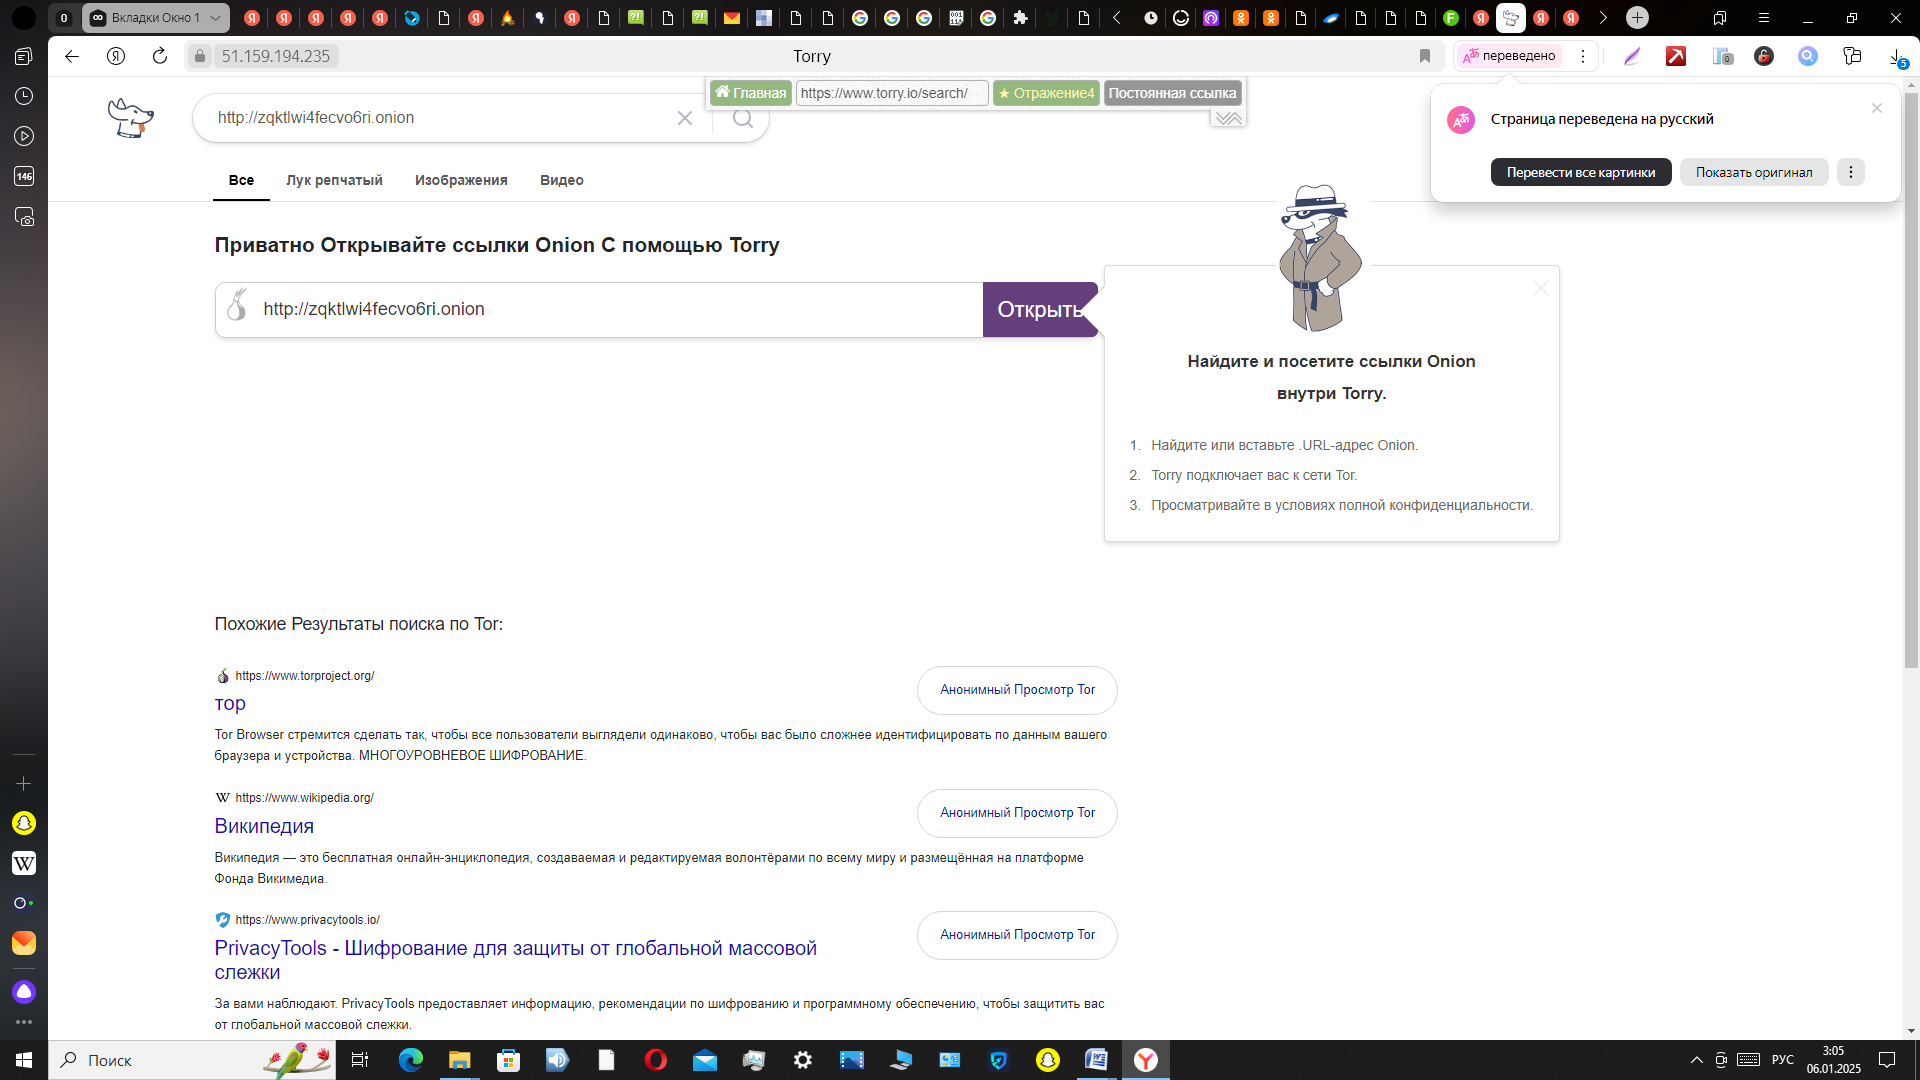The image size is (1920, 1080).
Task: Click "Перевести все картинки" button
Action: coord(1581,172)
